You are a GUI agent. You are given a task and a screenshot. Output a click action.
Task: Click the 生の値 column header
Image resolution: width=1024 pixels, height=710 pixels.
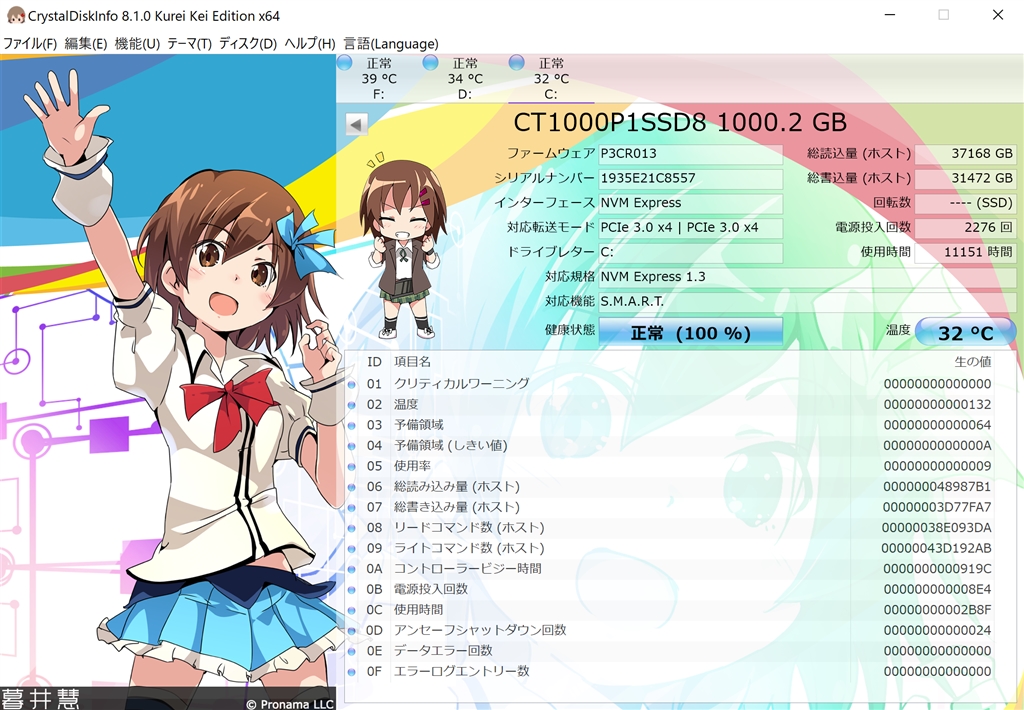tap(972, 362)
